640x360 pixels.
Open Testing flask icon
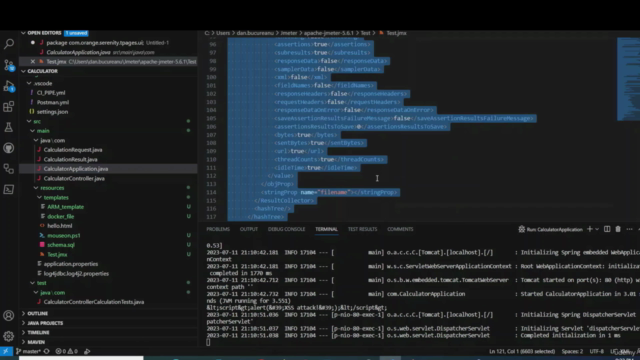point(9,127)
